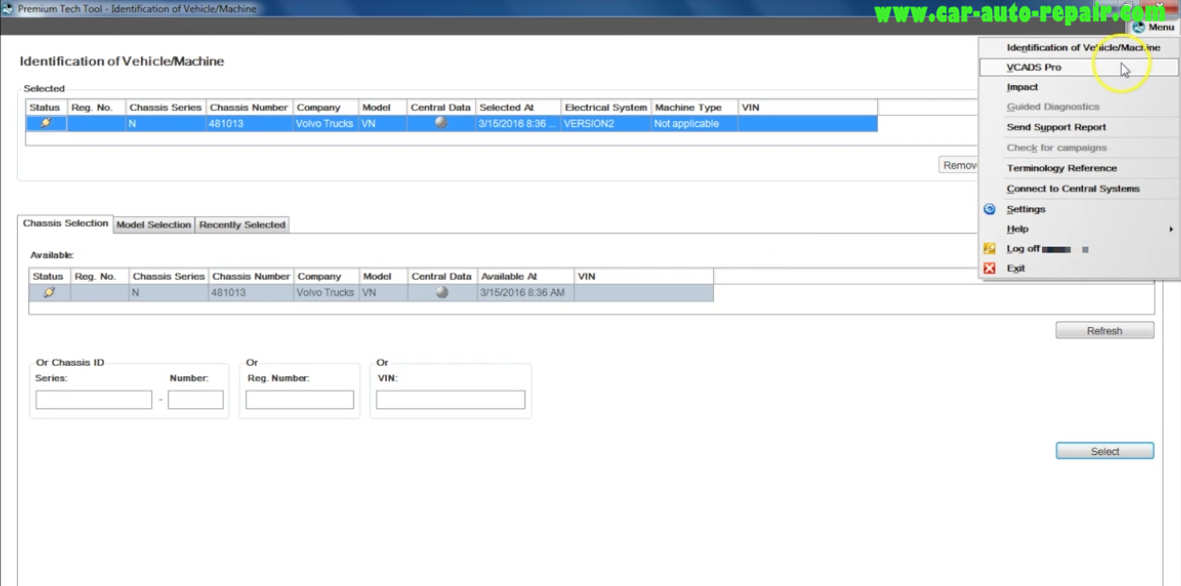Viewport: 1181px width, 586px height.
Task: Click the Premium Tech Tool title bar icon
Action: pyautogui.click(x=8, y=9)
